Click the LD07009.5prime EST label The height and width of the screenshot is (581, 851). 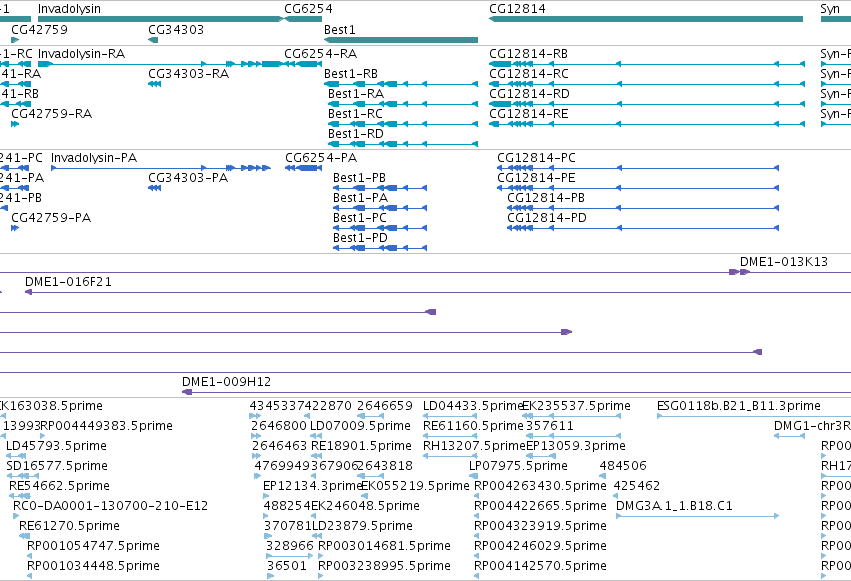[x=360, y=426]
